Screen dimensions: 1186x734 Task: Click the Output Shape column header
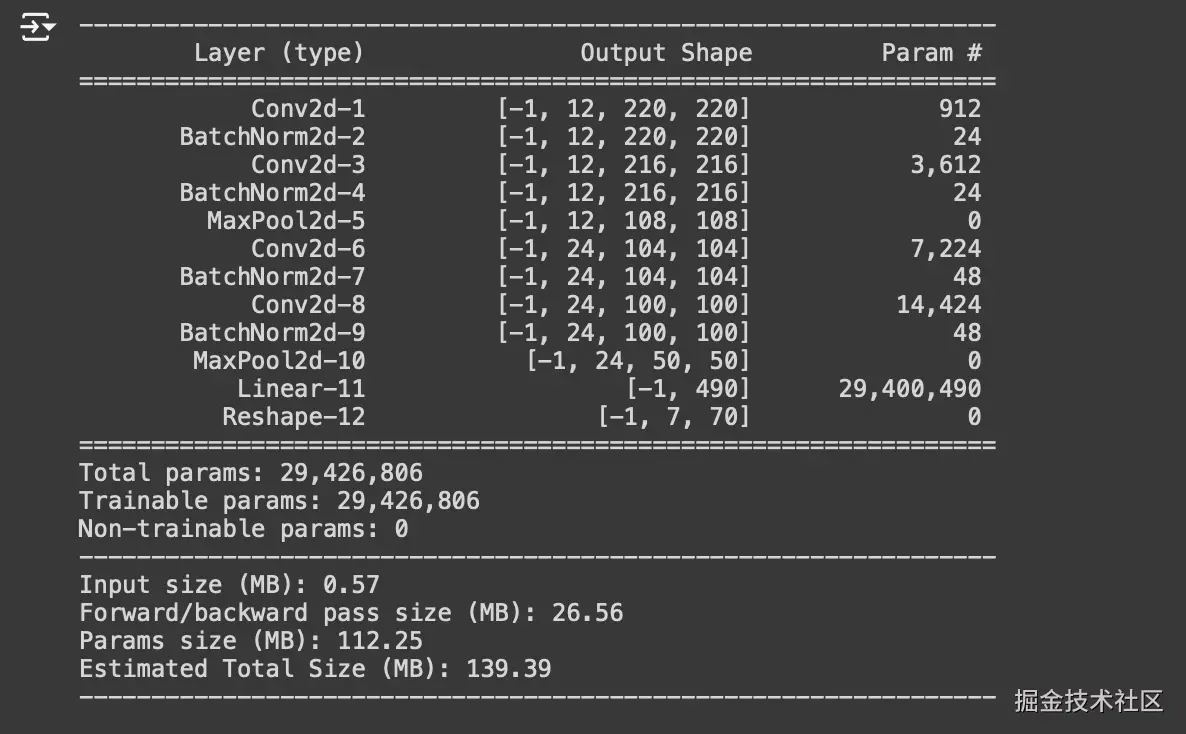point(666,53)
